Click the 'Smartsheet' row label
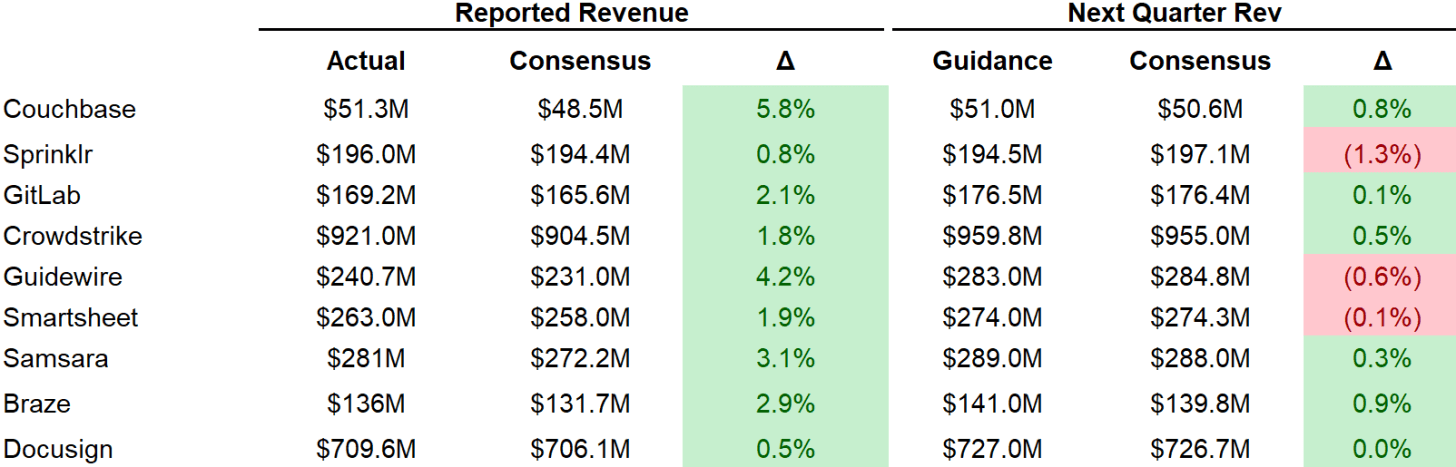The image size is (1456, 467). (x=71, y=318)
